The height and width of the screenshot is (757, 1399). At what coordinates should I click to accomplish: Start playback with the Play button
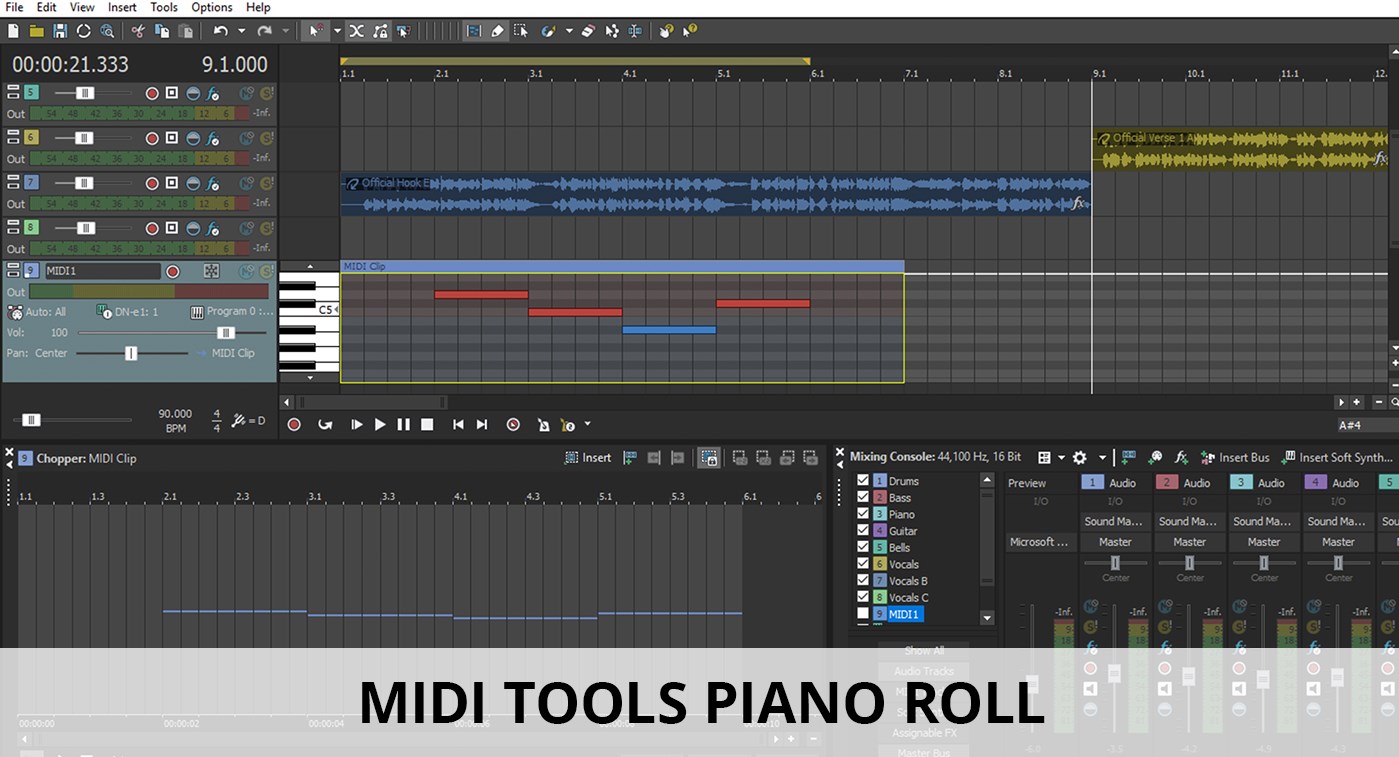click(380, 424)
